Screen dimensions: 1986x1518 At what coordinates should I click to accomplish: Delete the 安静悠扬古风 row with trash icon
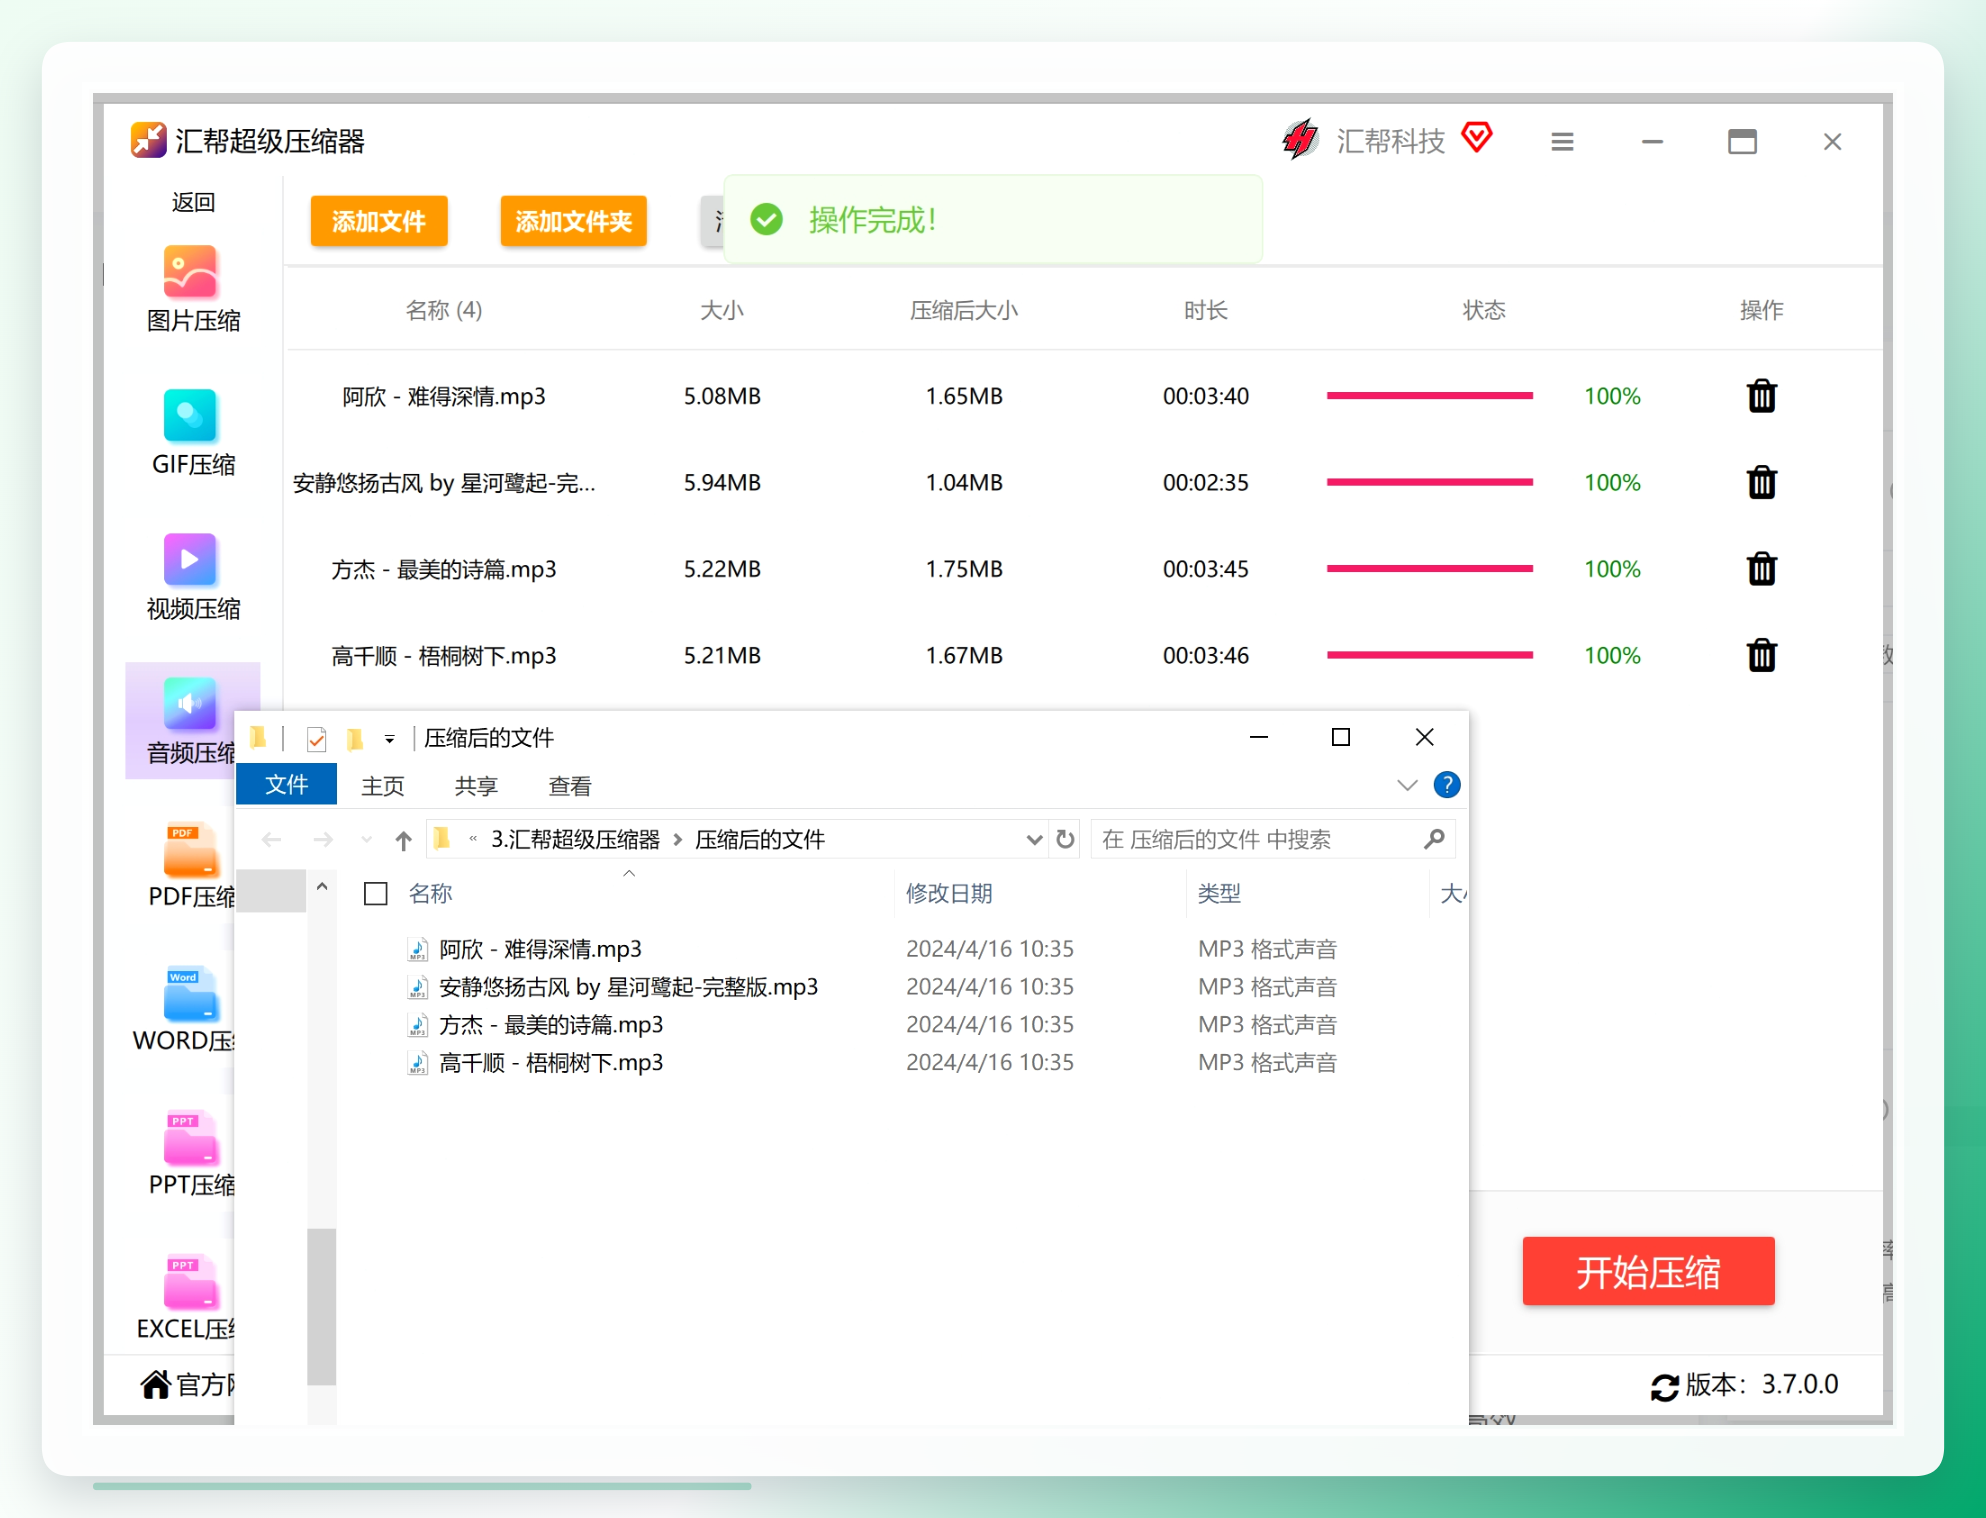click(1761, 482)
